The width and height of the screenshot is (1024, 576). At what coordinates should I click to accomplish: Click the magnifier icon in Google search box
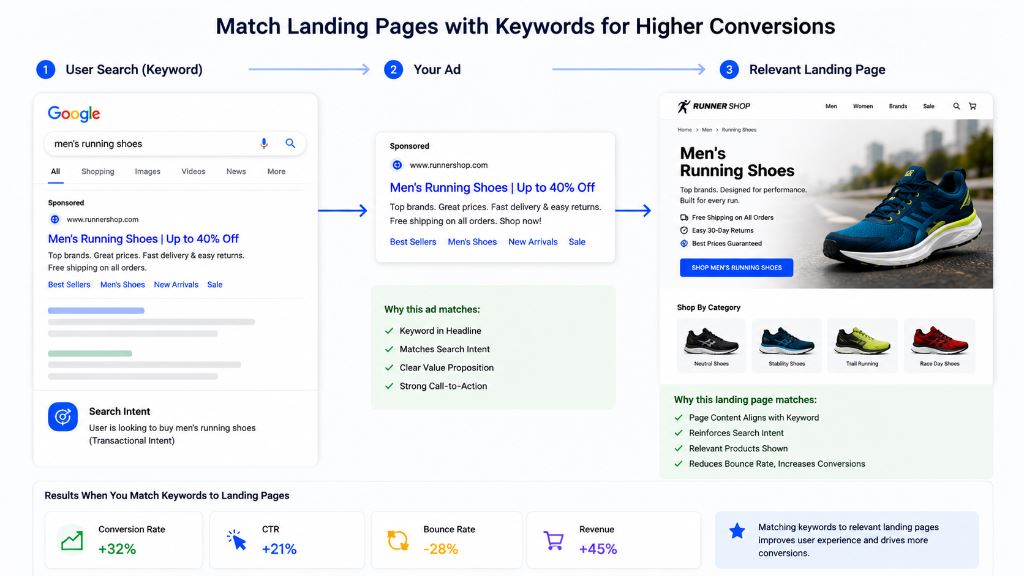pyautogui.click(x=290, y=143)
